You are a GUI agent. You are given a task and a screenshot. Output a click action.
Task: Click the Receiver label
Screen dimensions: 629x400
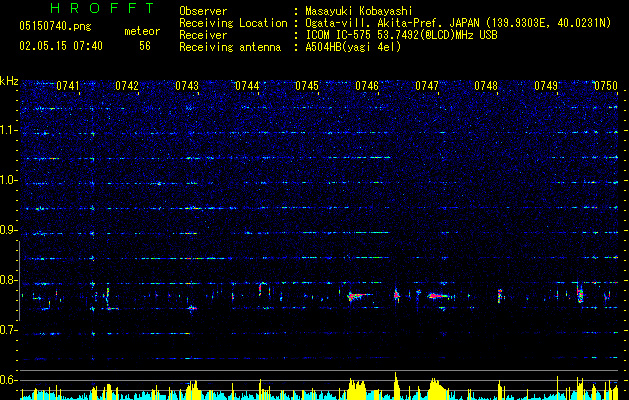click(x=203, y=35)
